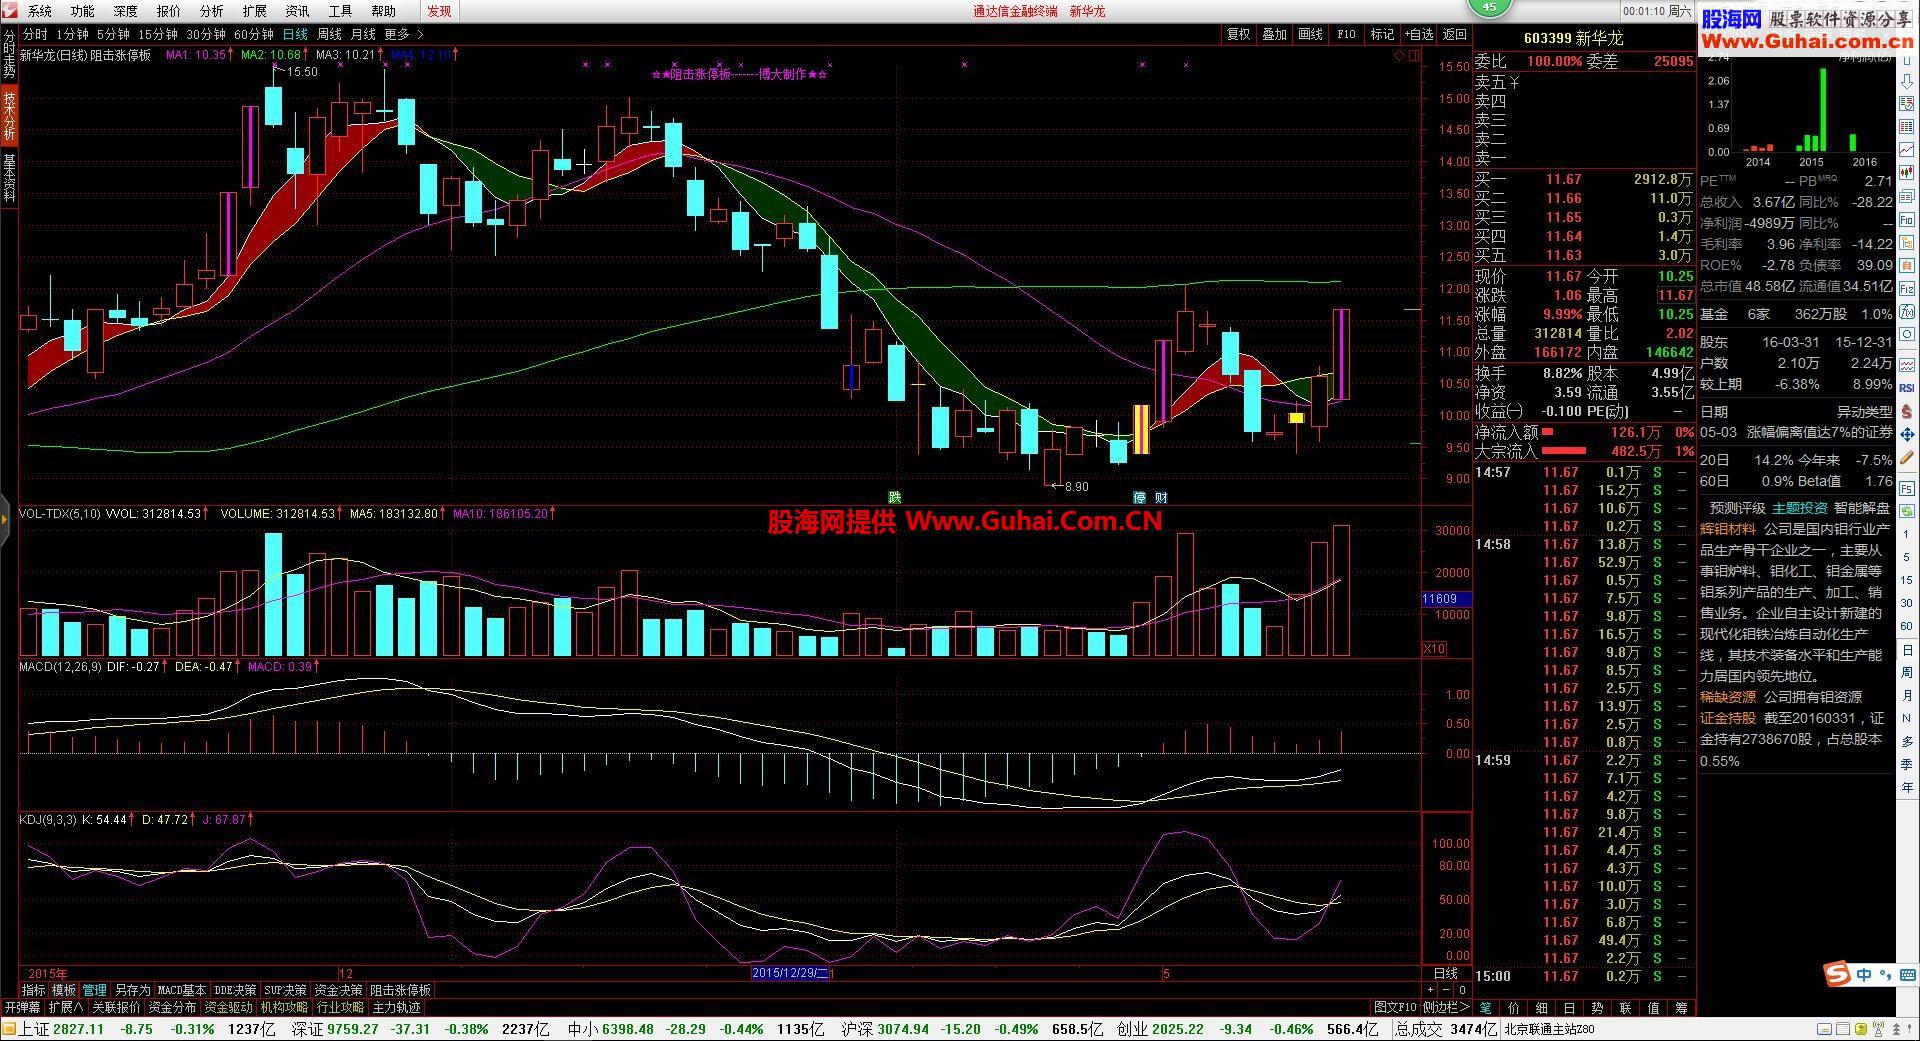
Task: Select the 季 quarterly period in sidebar
Action: coord(1907,763)
